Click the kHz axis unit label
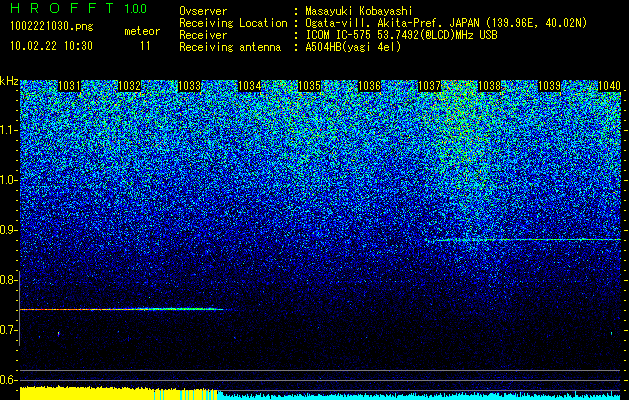This screenshot has height=400, width=629. (9, 81)
